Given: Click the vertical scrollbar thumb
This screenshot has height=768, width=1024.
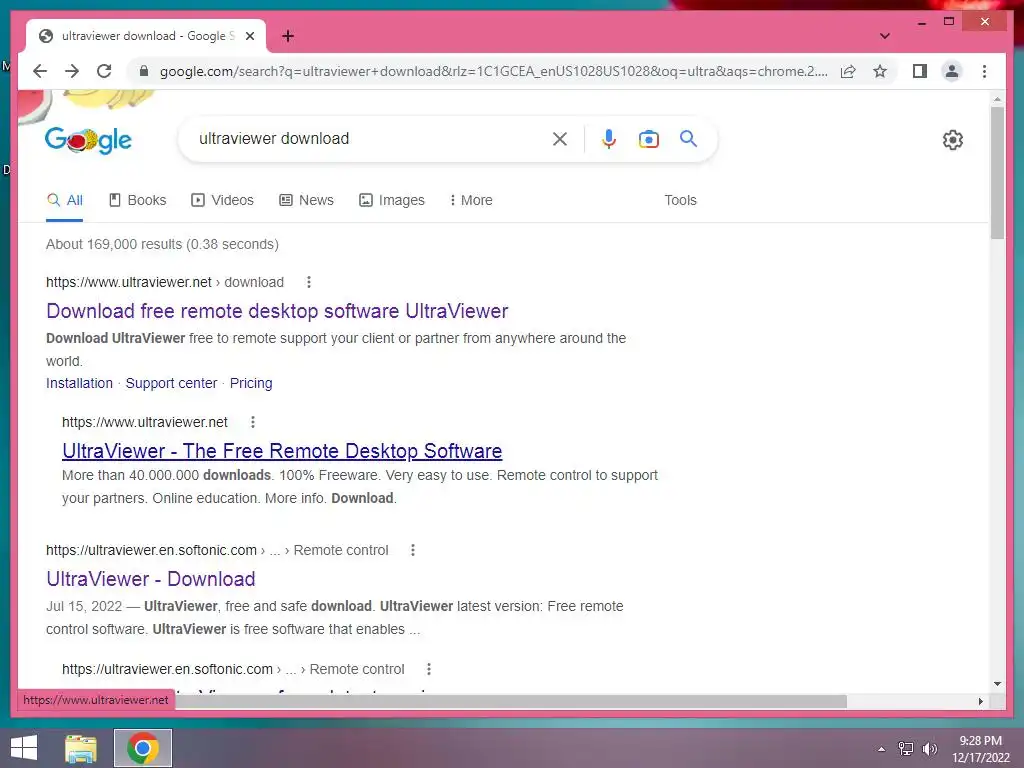Looking at the screenshot, I should [997, 173].
